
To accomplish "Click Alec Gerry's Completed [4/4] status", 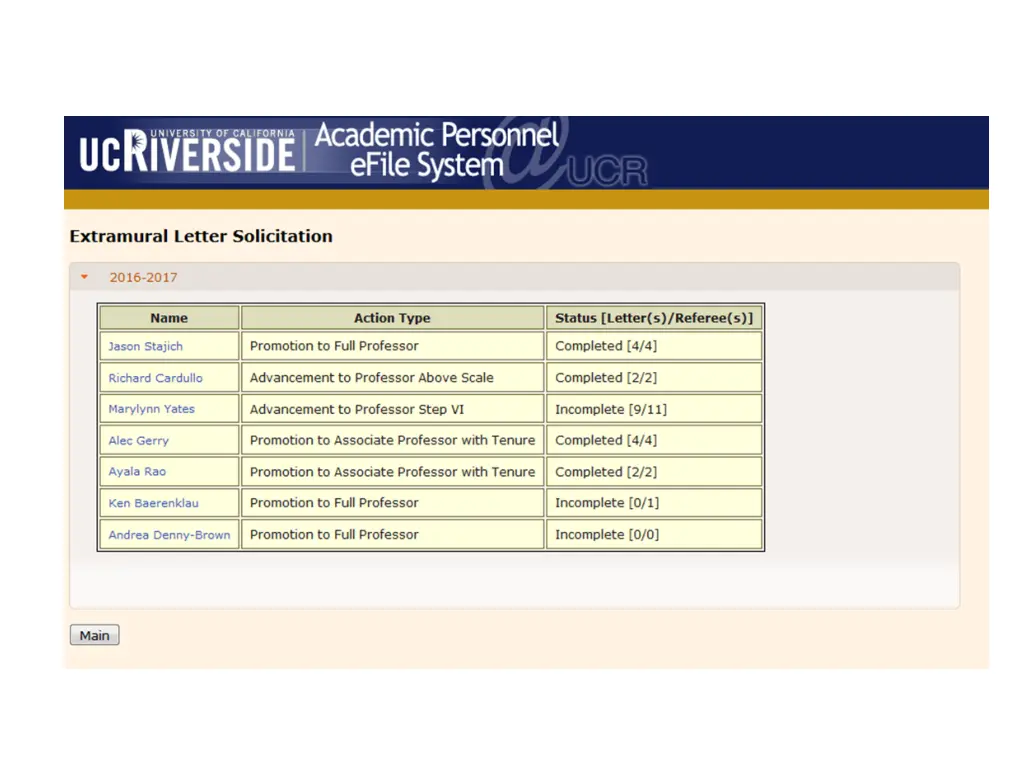I will click(x=654, y=440).
